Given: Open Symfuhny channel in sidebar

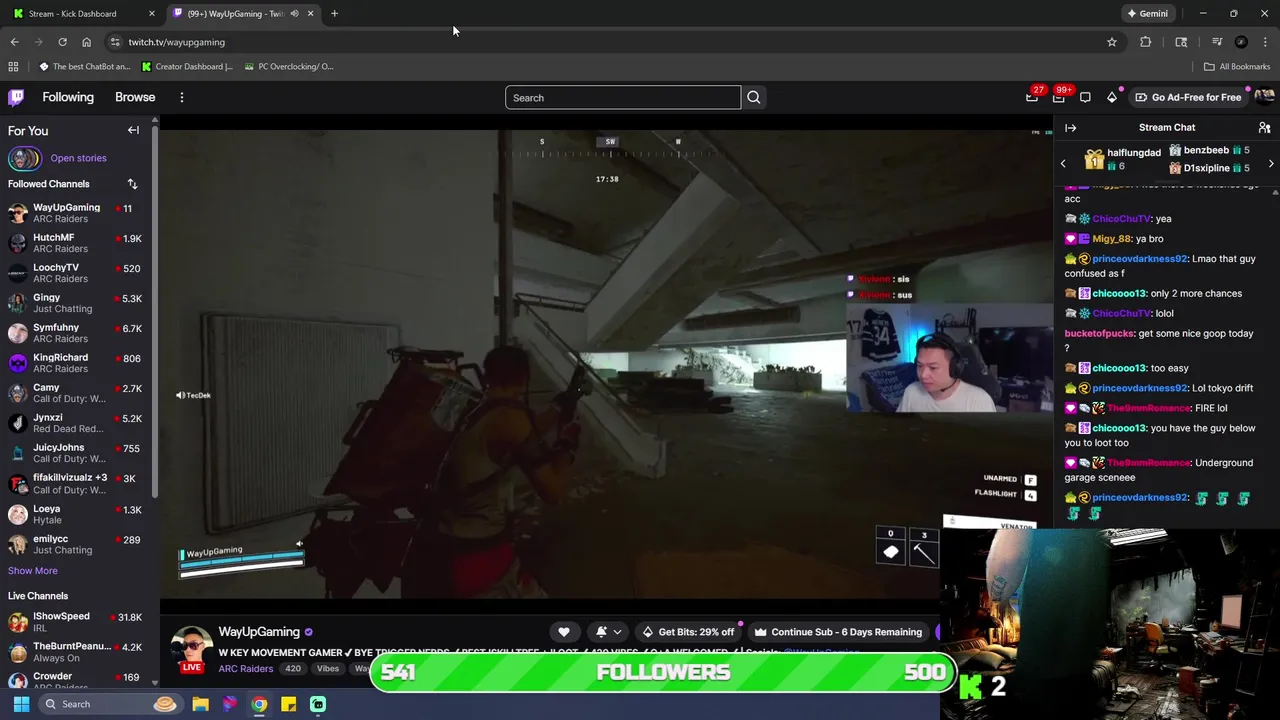Looking at the screenshot, I should (x=78, y=333).
